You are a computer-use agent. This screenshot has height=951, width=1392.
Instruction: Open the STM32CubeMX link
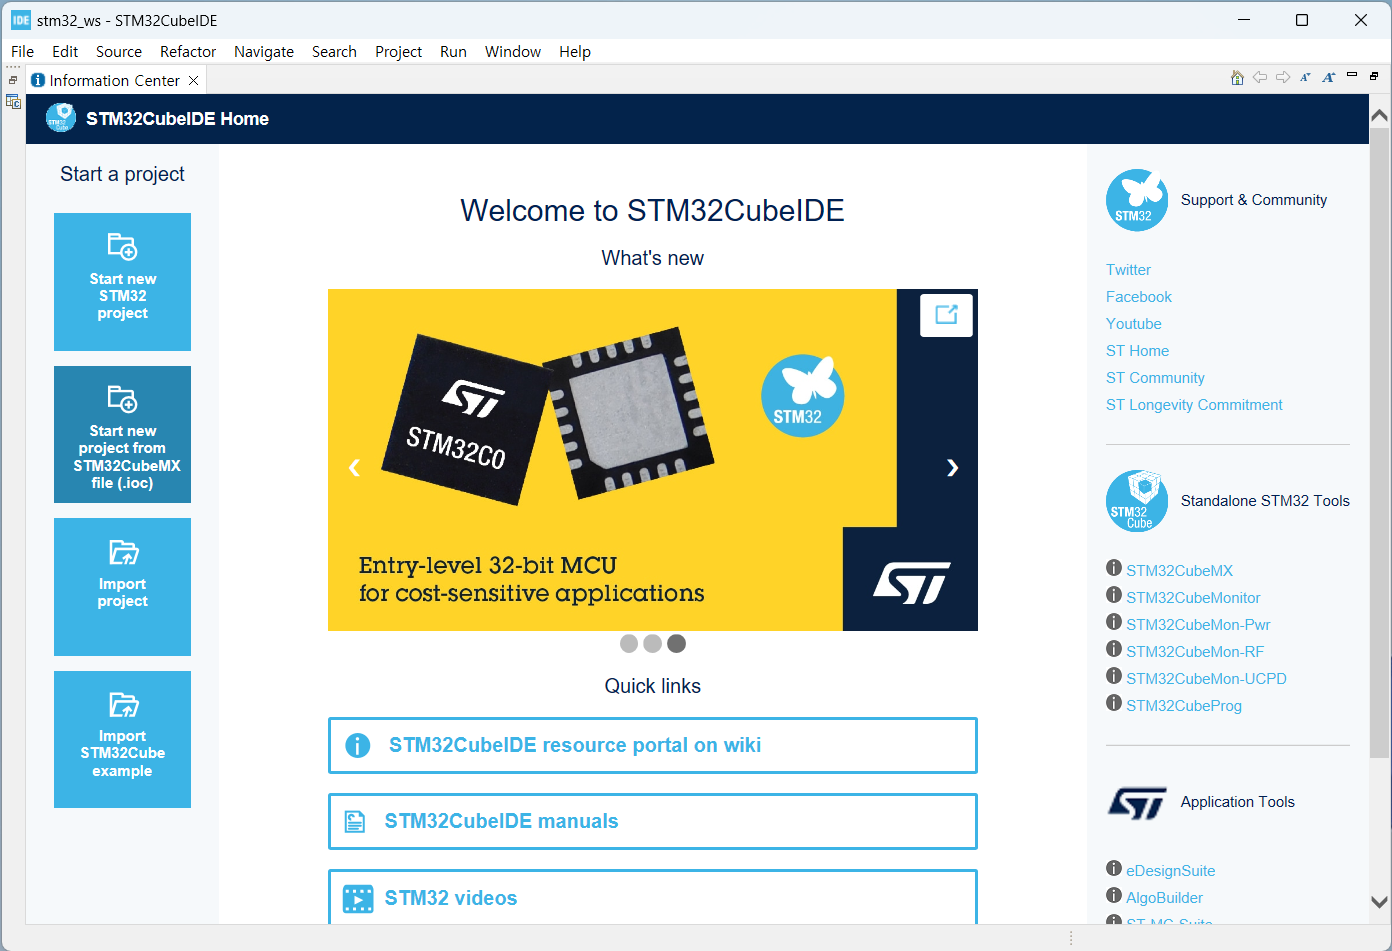pos(1180,571)
